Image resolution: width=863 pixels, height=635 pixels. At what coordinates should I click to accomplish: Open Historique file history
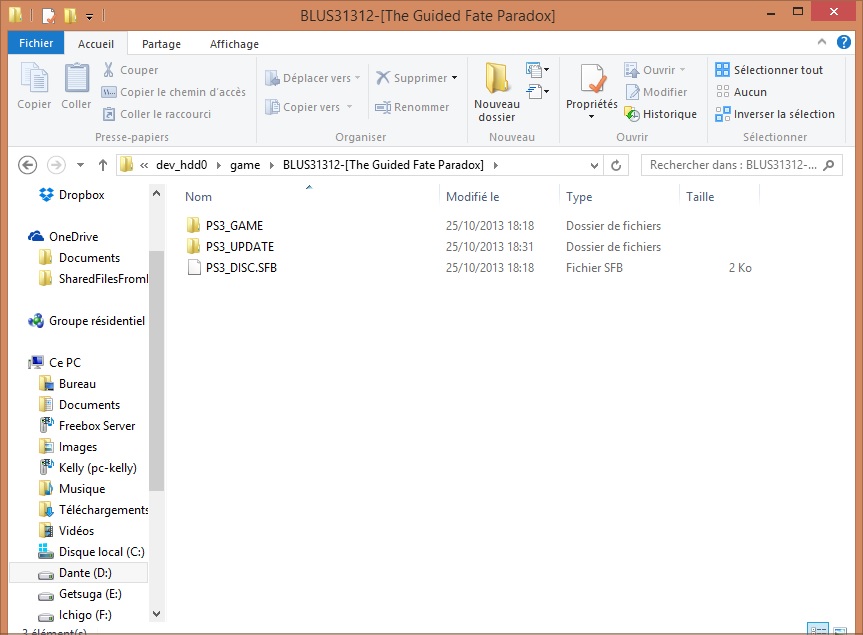click(660, 114)
